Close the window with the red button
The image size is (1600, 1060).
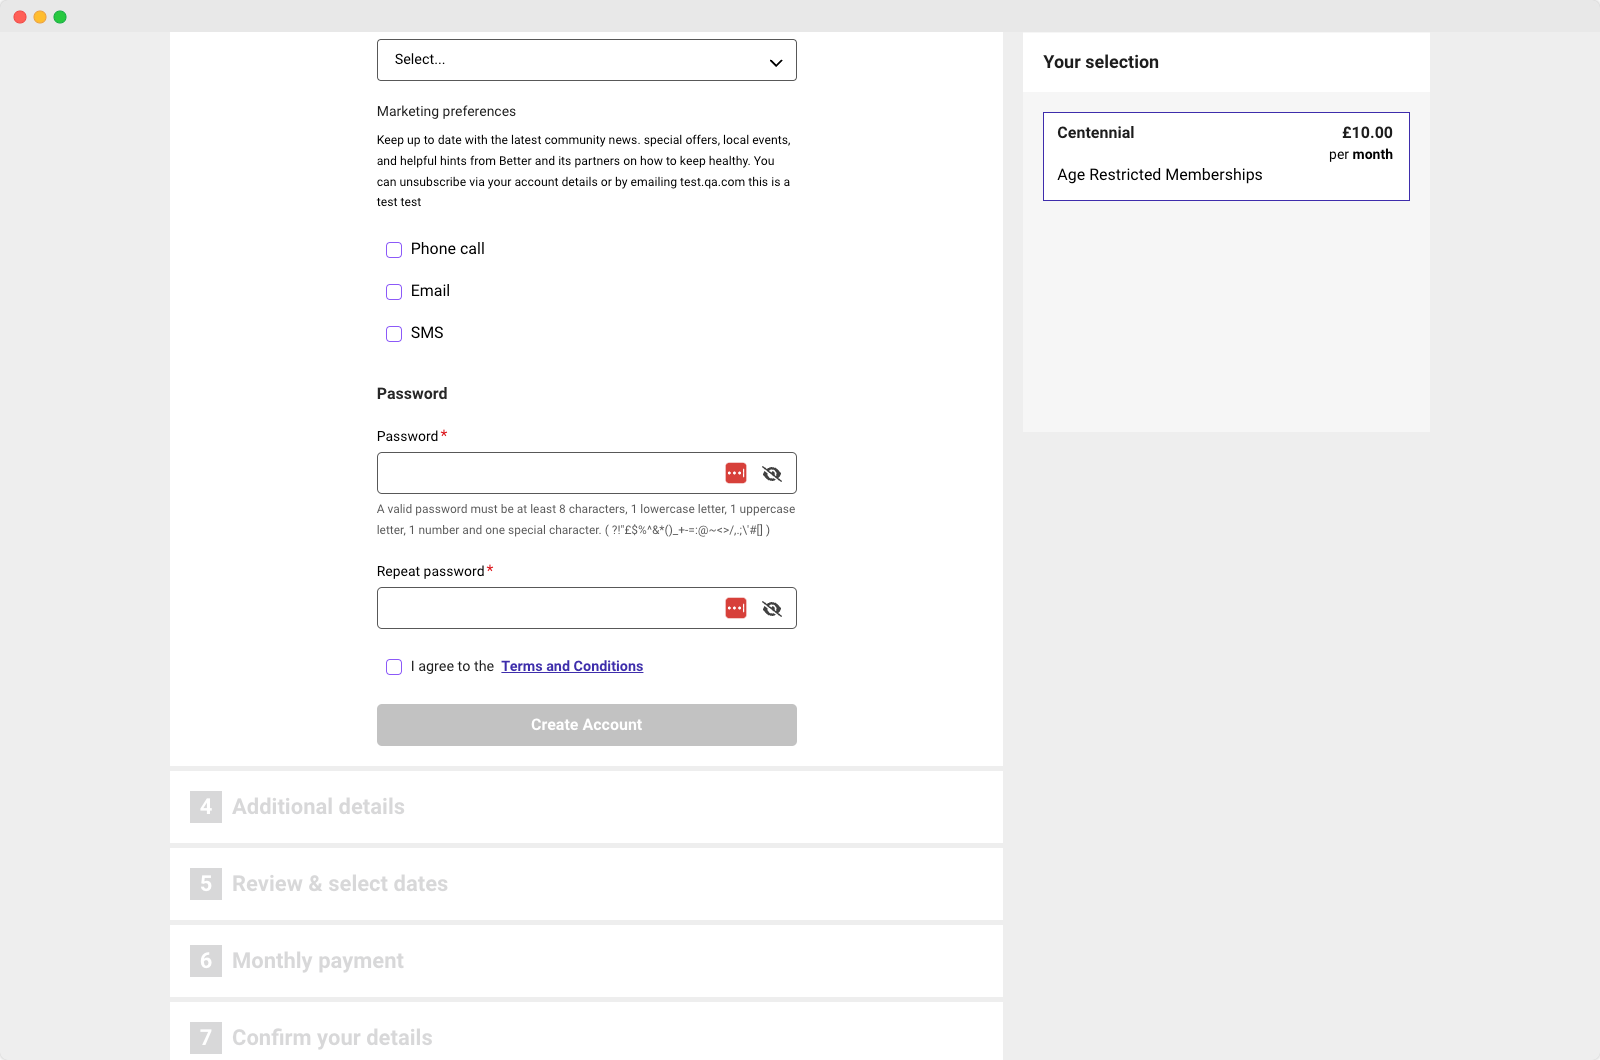[20, 17]
